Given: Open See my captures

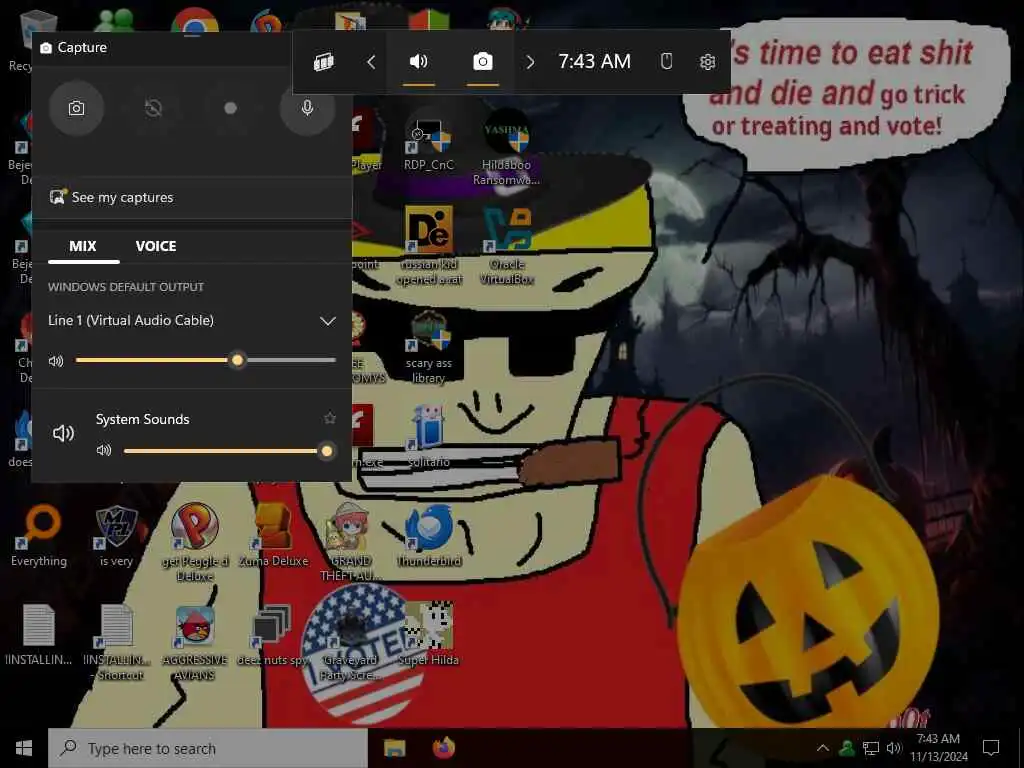Looking at the screenshot, I should coord(112,197).
